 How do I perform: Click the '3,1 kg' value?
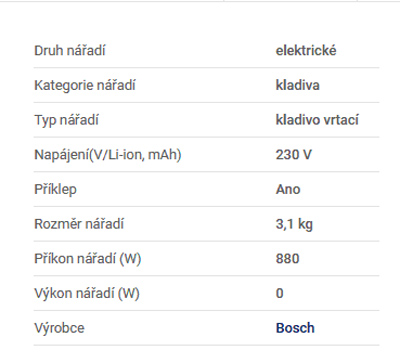tap(294, 224)
